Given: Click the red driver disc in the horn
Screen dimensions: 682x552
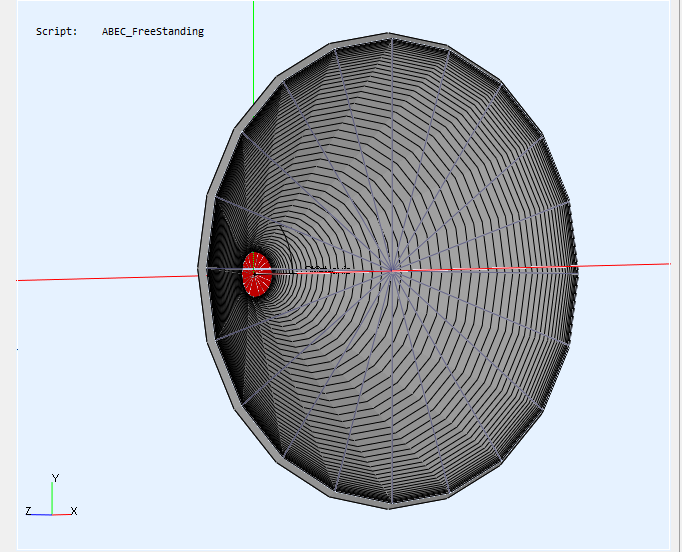Looking at the screenshot, I should tap(257, 274).
